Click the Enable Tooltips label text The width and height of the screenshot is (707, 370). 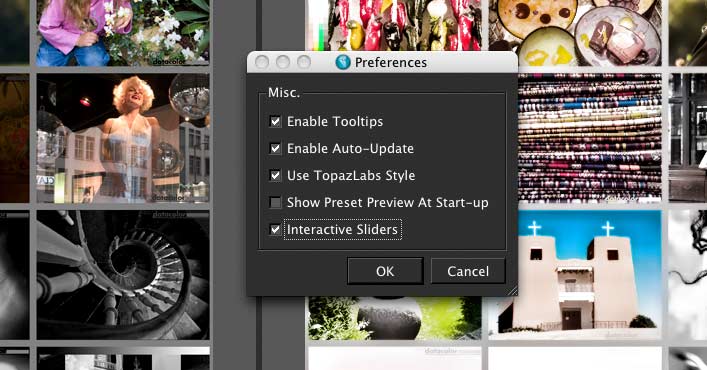click(x=335, y=121)
